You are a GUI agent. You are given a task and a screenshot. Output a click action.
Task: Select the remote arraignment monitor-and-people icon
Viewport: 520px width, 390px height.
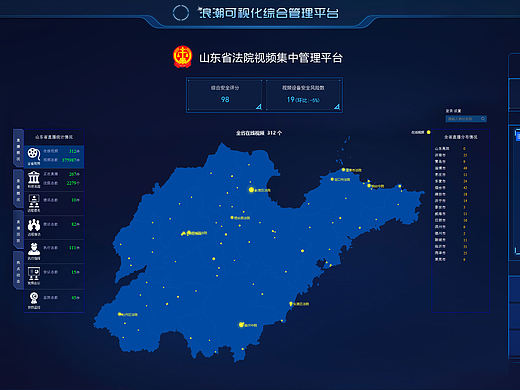coord(34,201)
